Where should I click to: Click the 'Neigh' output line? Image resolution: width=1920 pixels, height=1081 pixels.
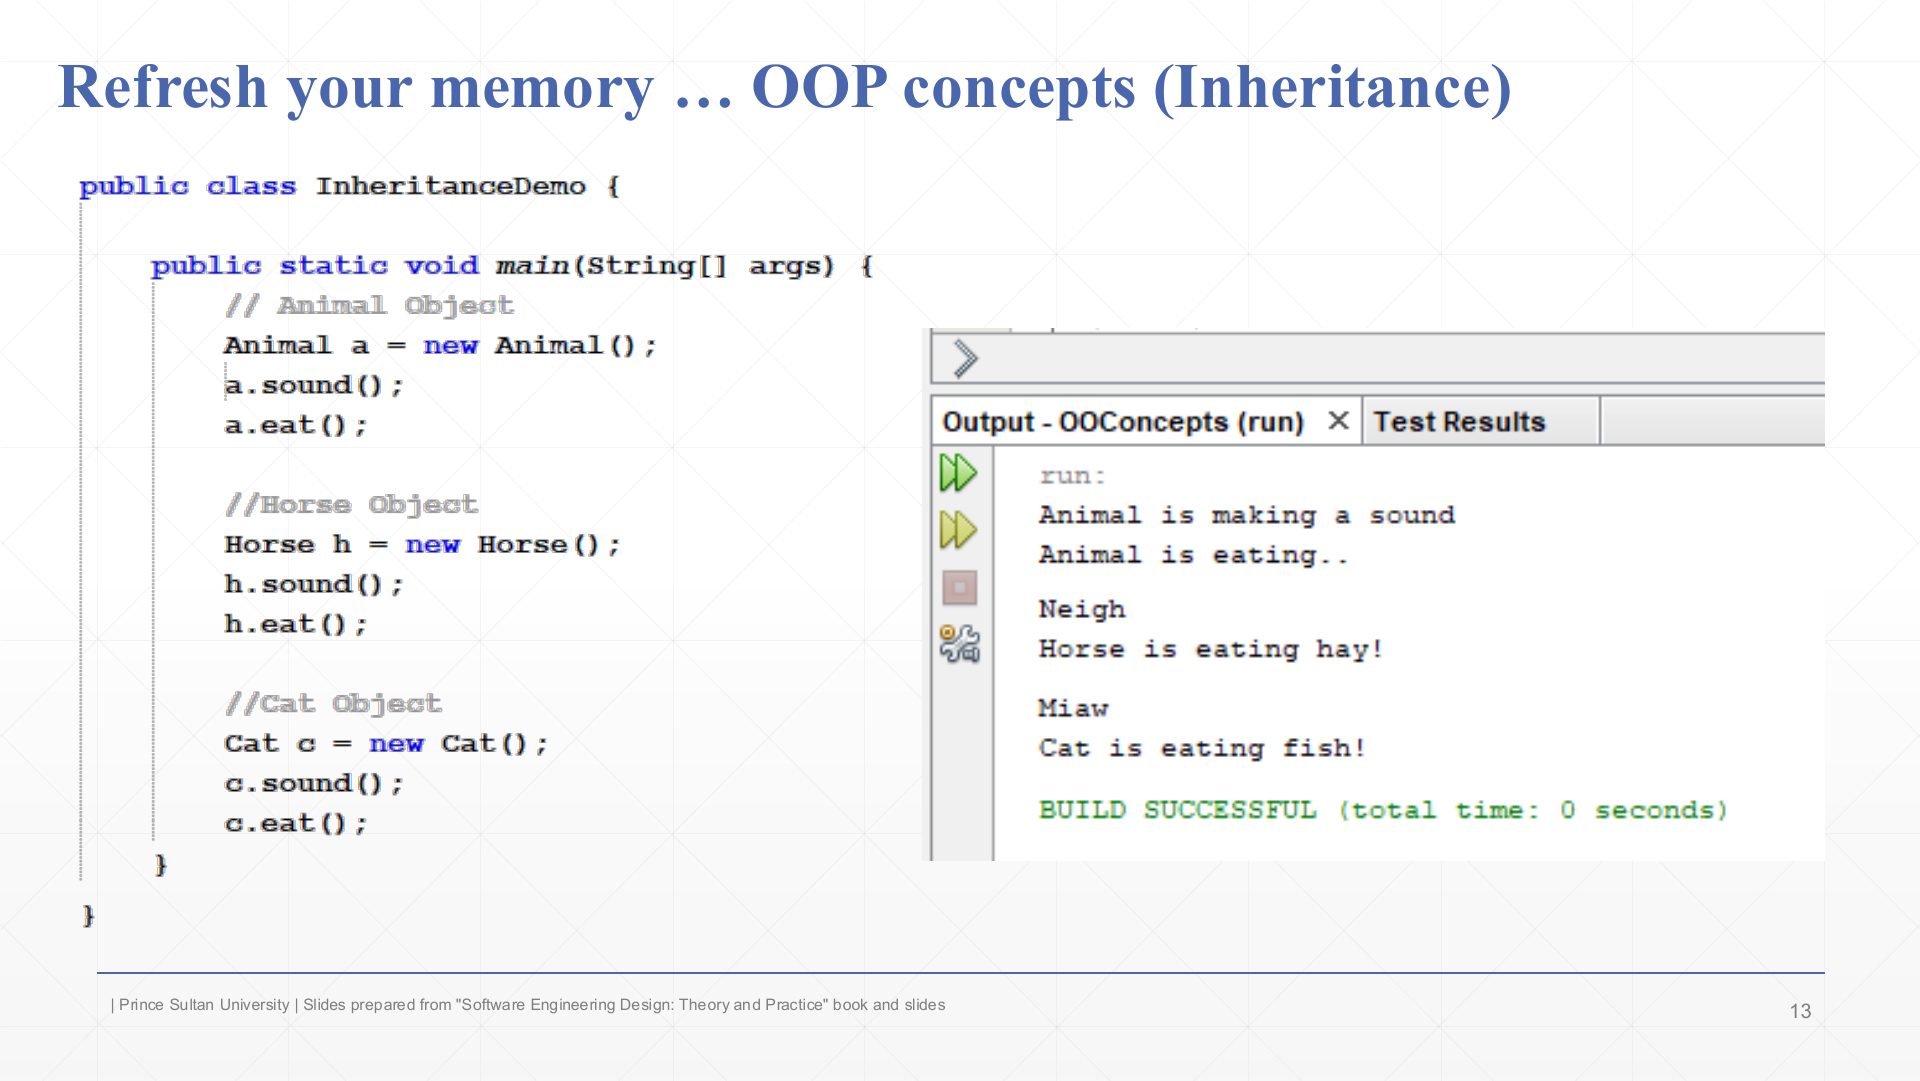coord(1082,610)
